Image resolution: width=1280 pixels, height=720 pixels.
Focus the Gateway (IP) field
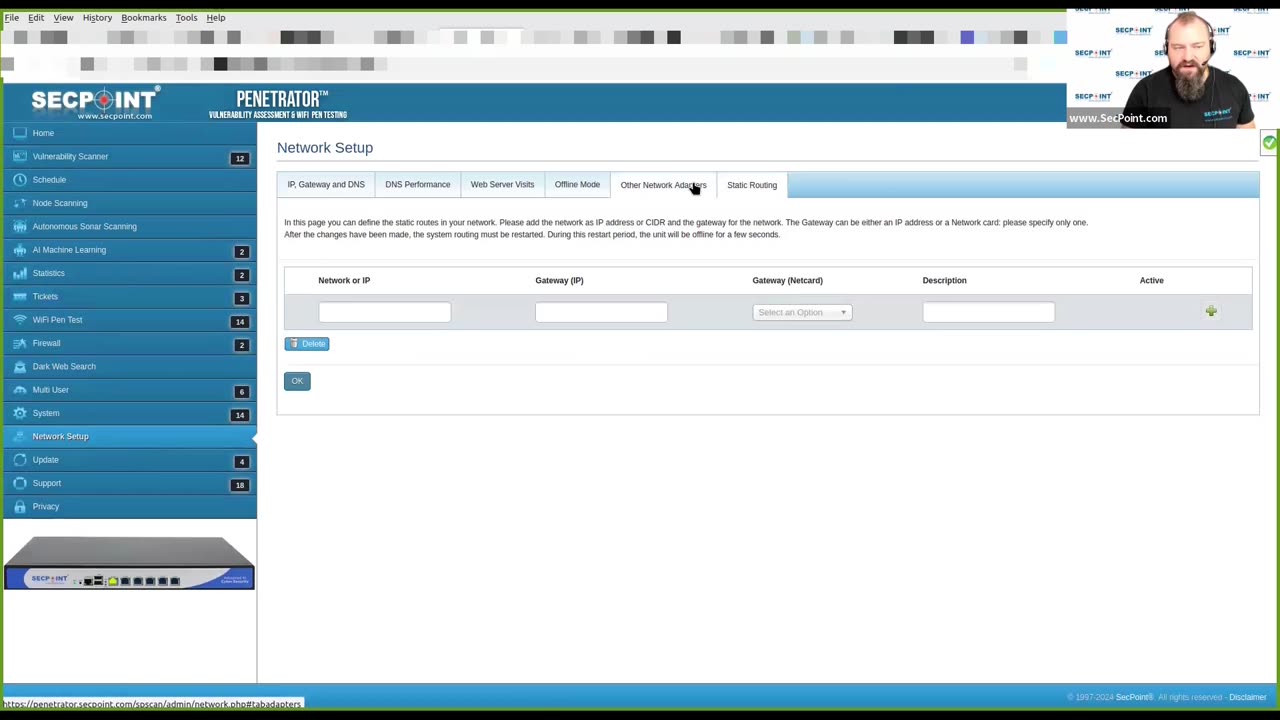click(601, 312)
